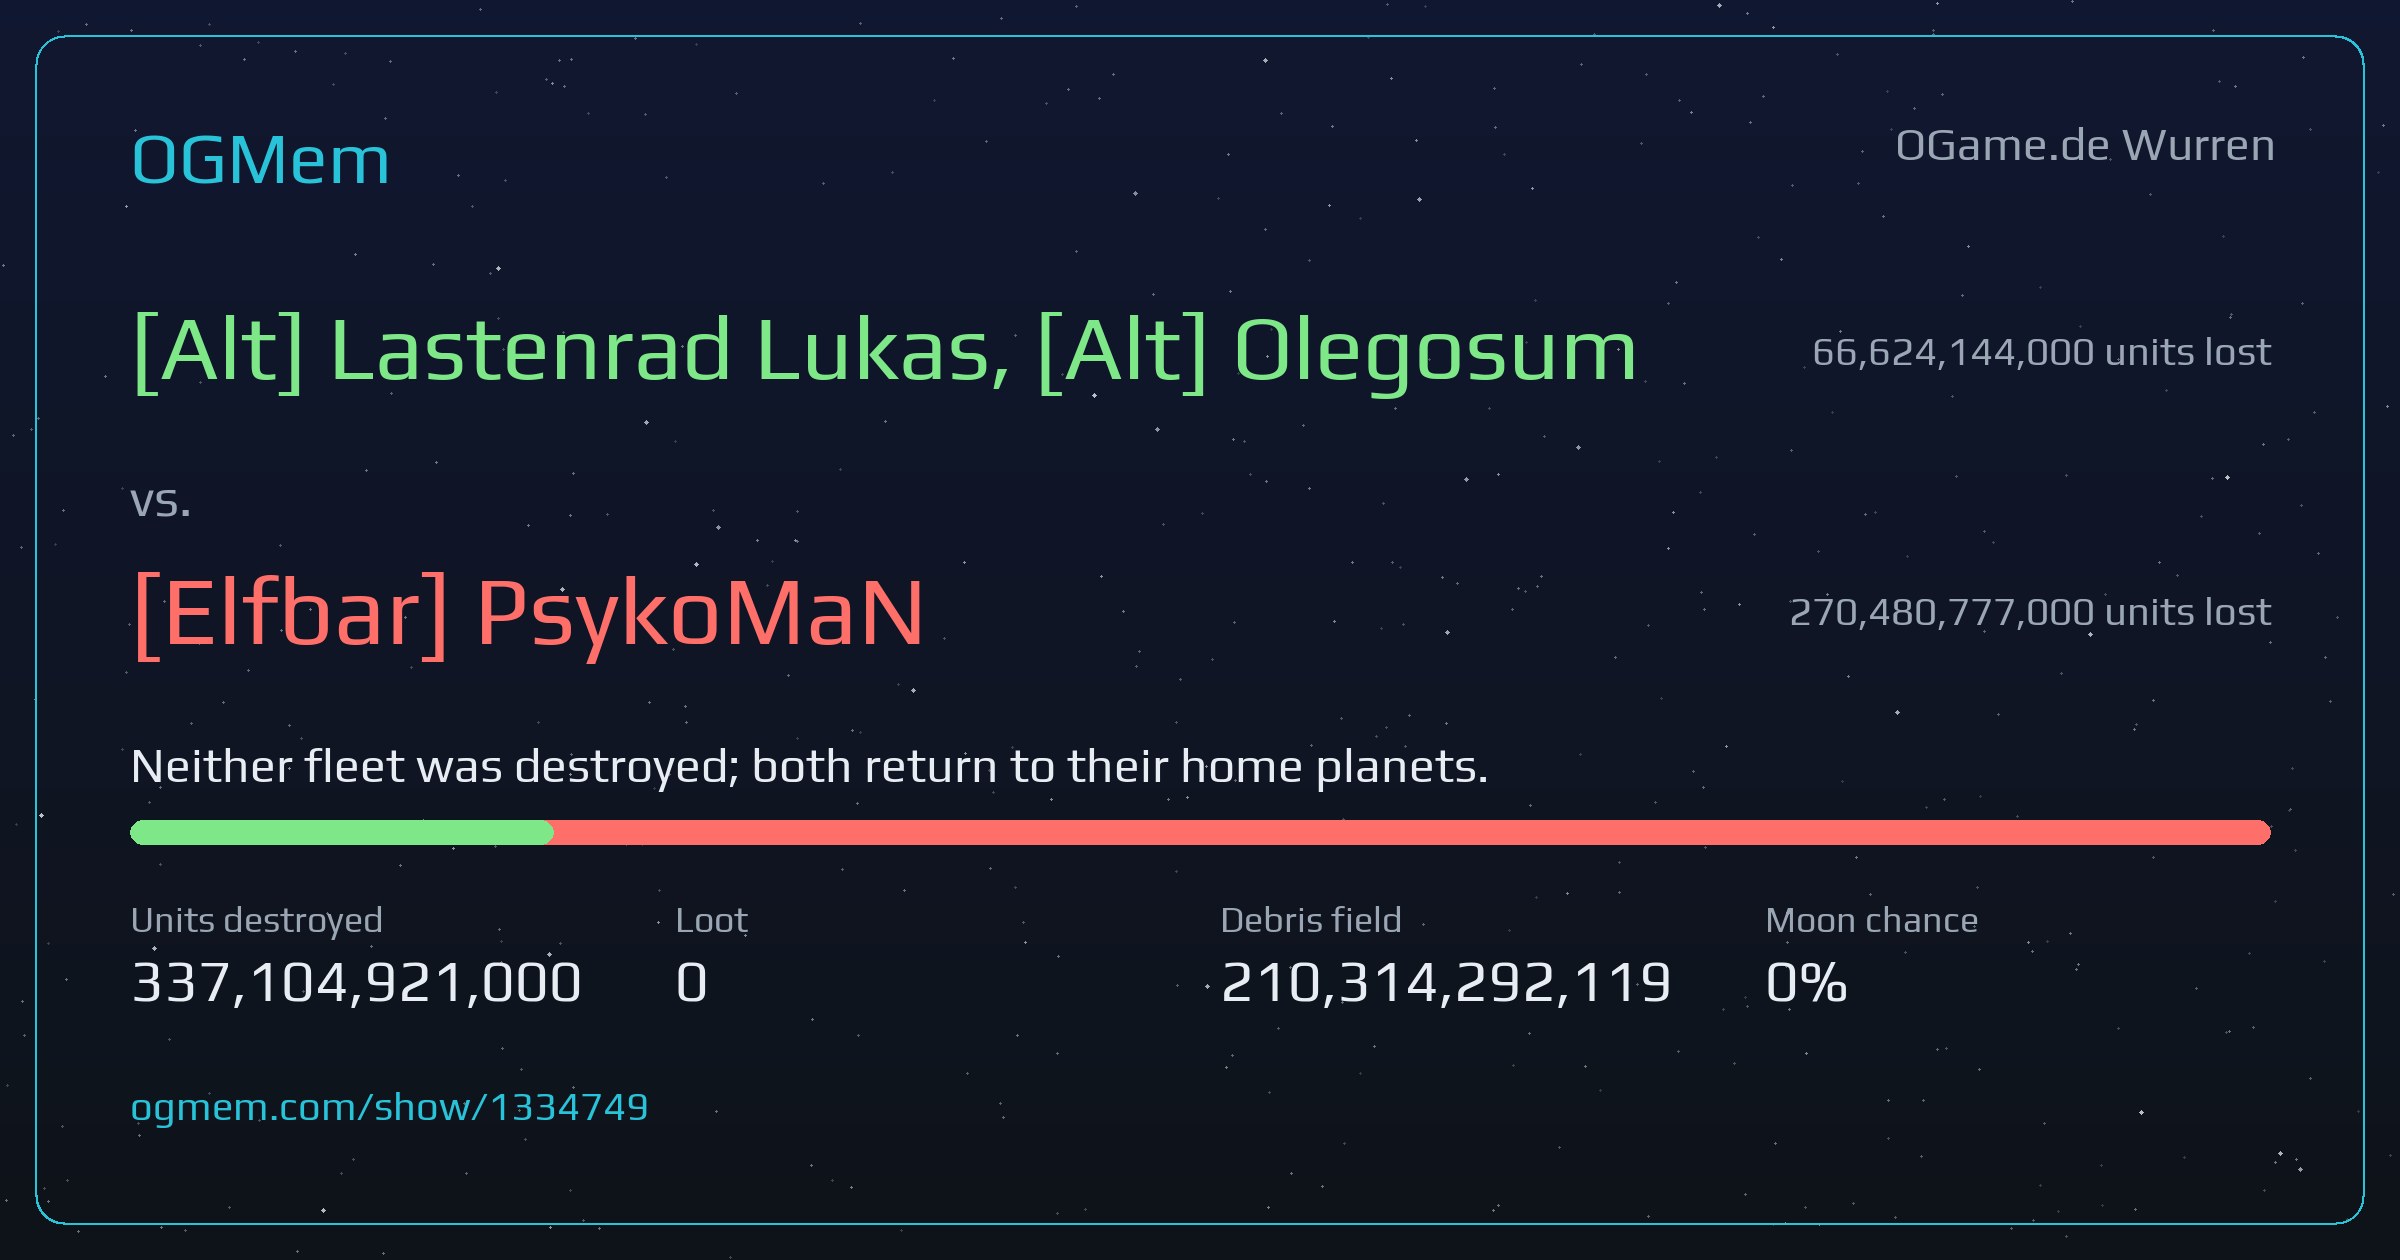This screenshot has width=2400, height=1260.
Task: Click the OGame.de Wurren server label
Action: pyautogui.click(x=2085, y=146)
